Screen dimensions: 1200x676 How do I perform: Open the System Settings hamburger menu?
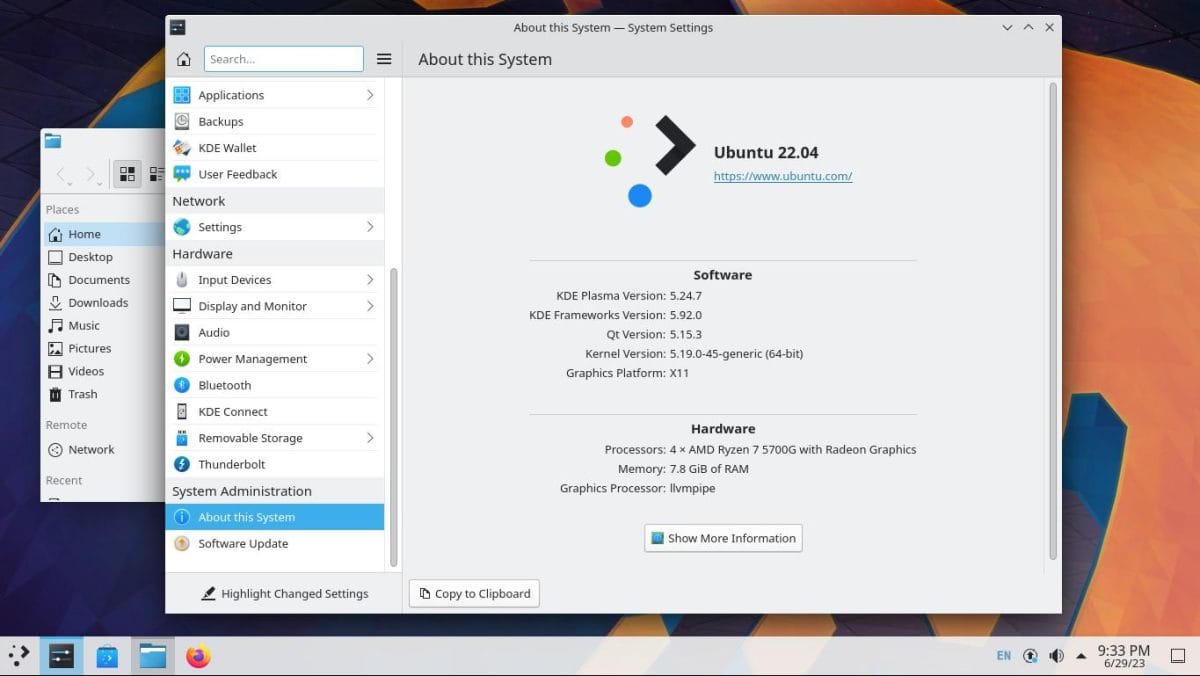click(383, 58)
